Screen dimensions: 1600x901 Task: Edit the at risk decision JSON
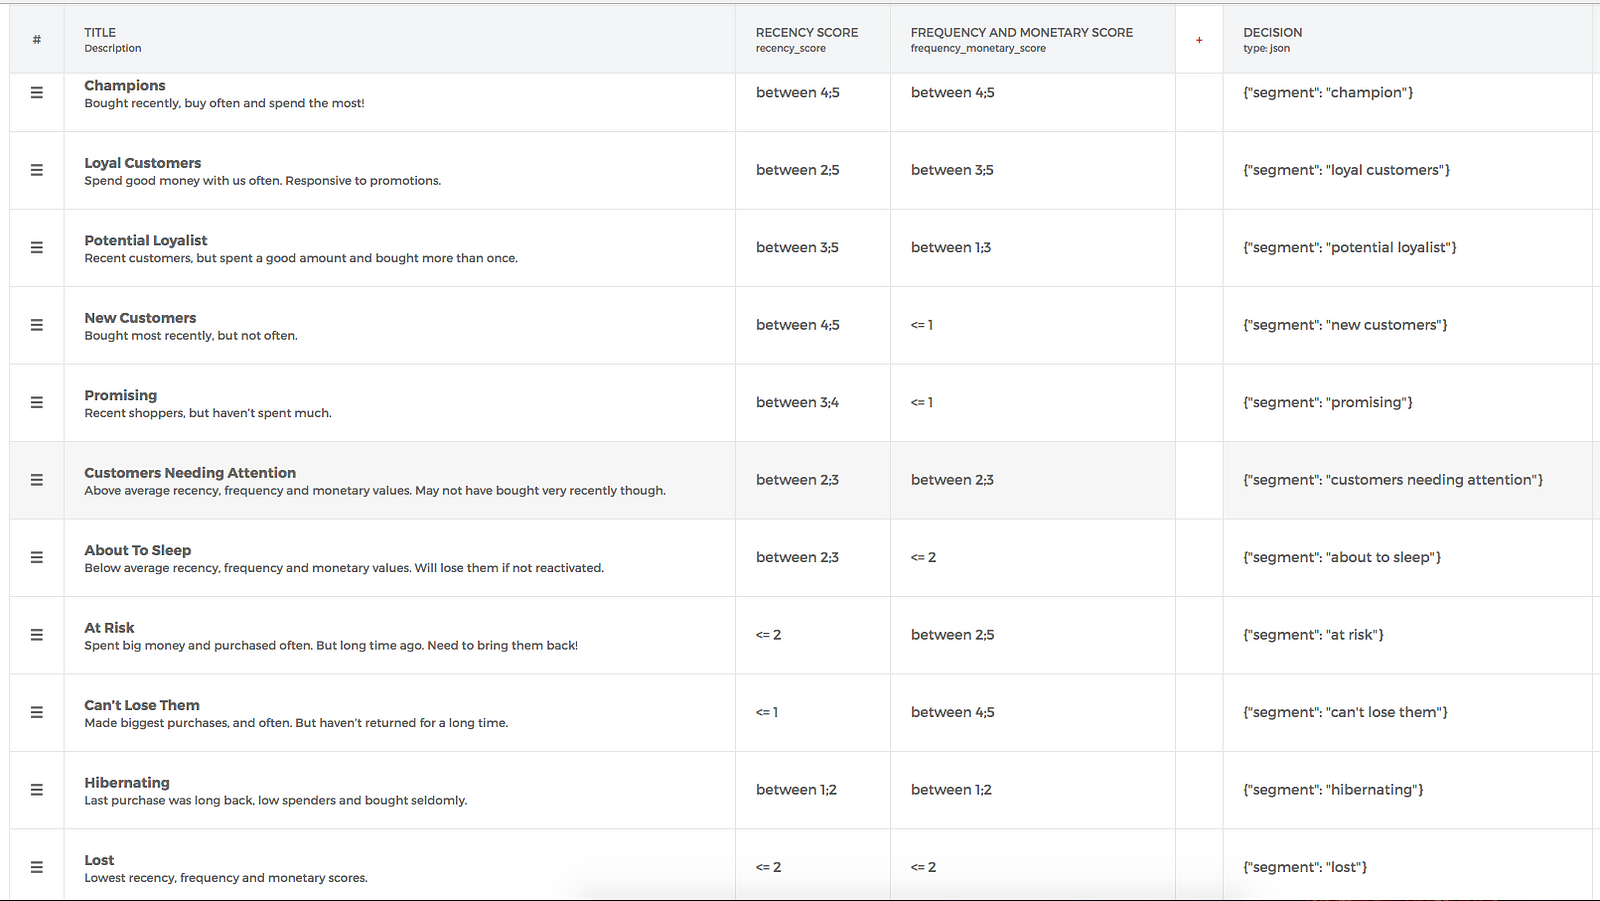coord(1314,635)
